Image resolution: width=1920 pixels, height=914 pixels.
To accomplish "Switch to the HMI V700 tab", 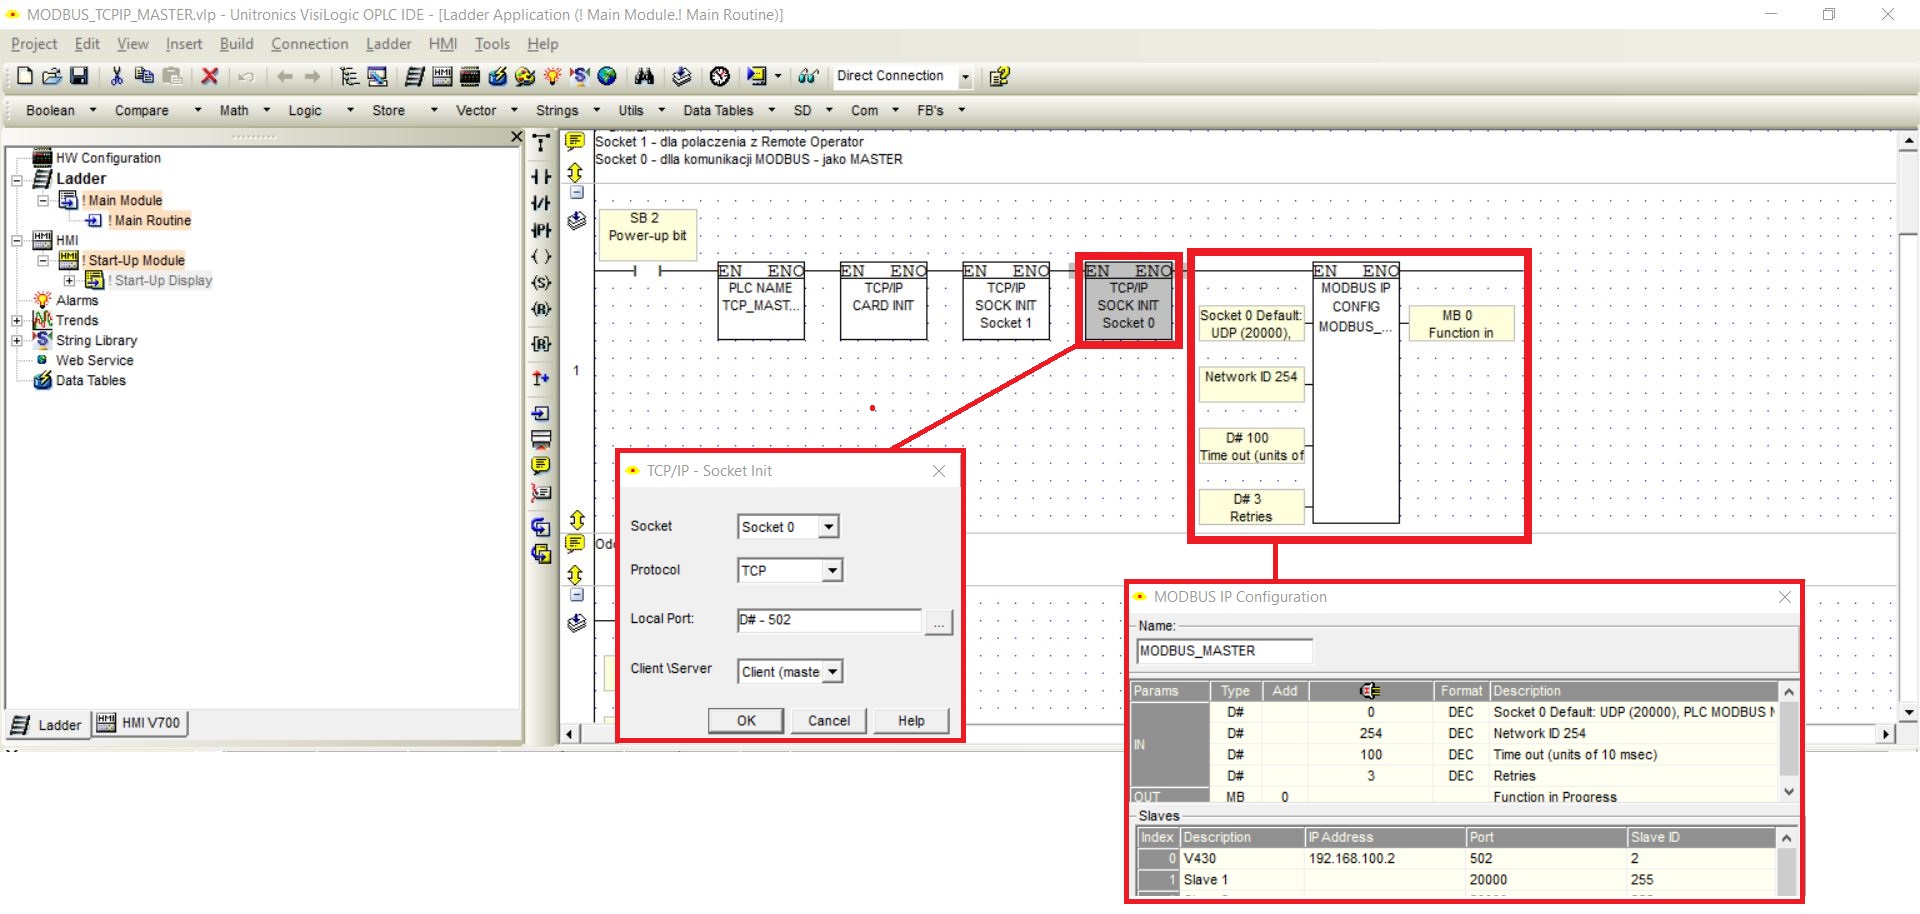I will [140, 723].
